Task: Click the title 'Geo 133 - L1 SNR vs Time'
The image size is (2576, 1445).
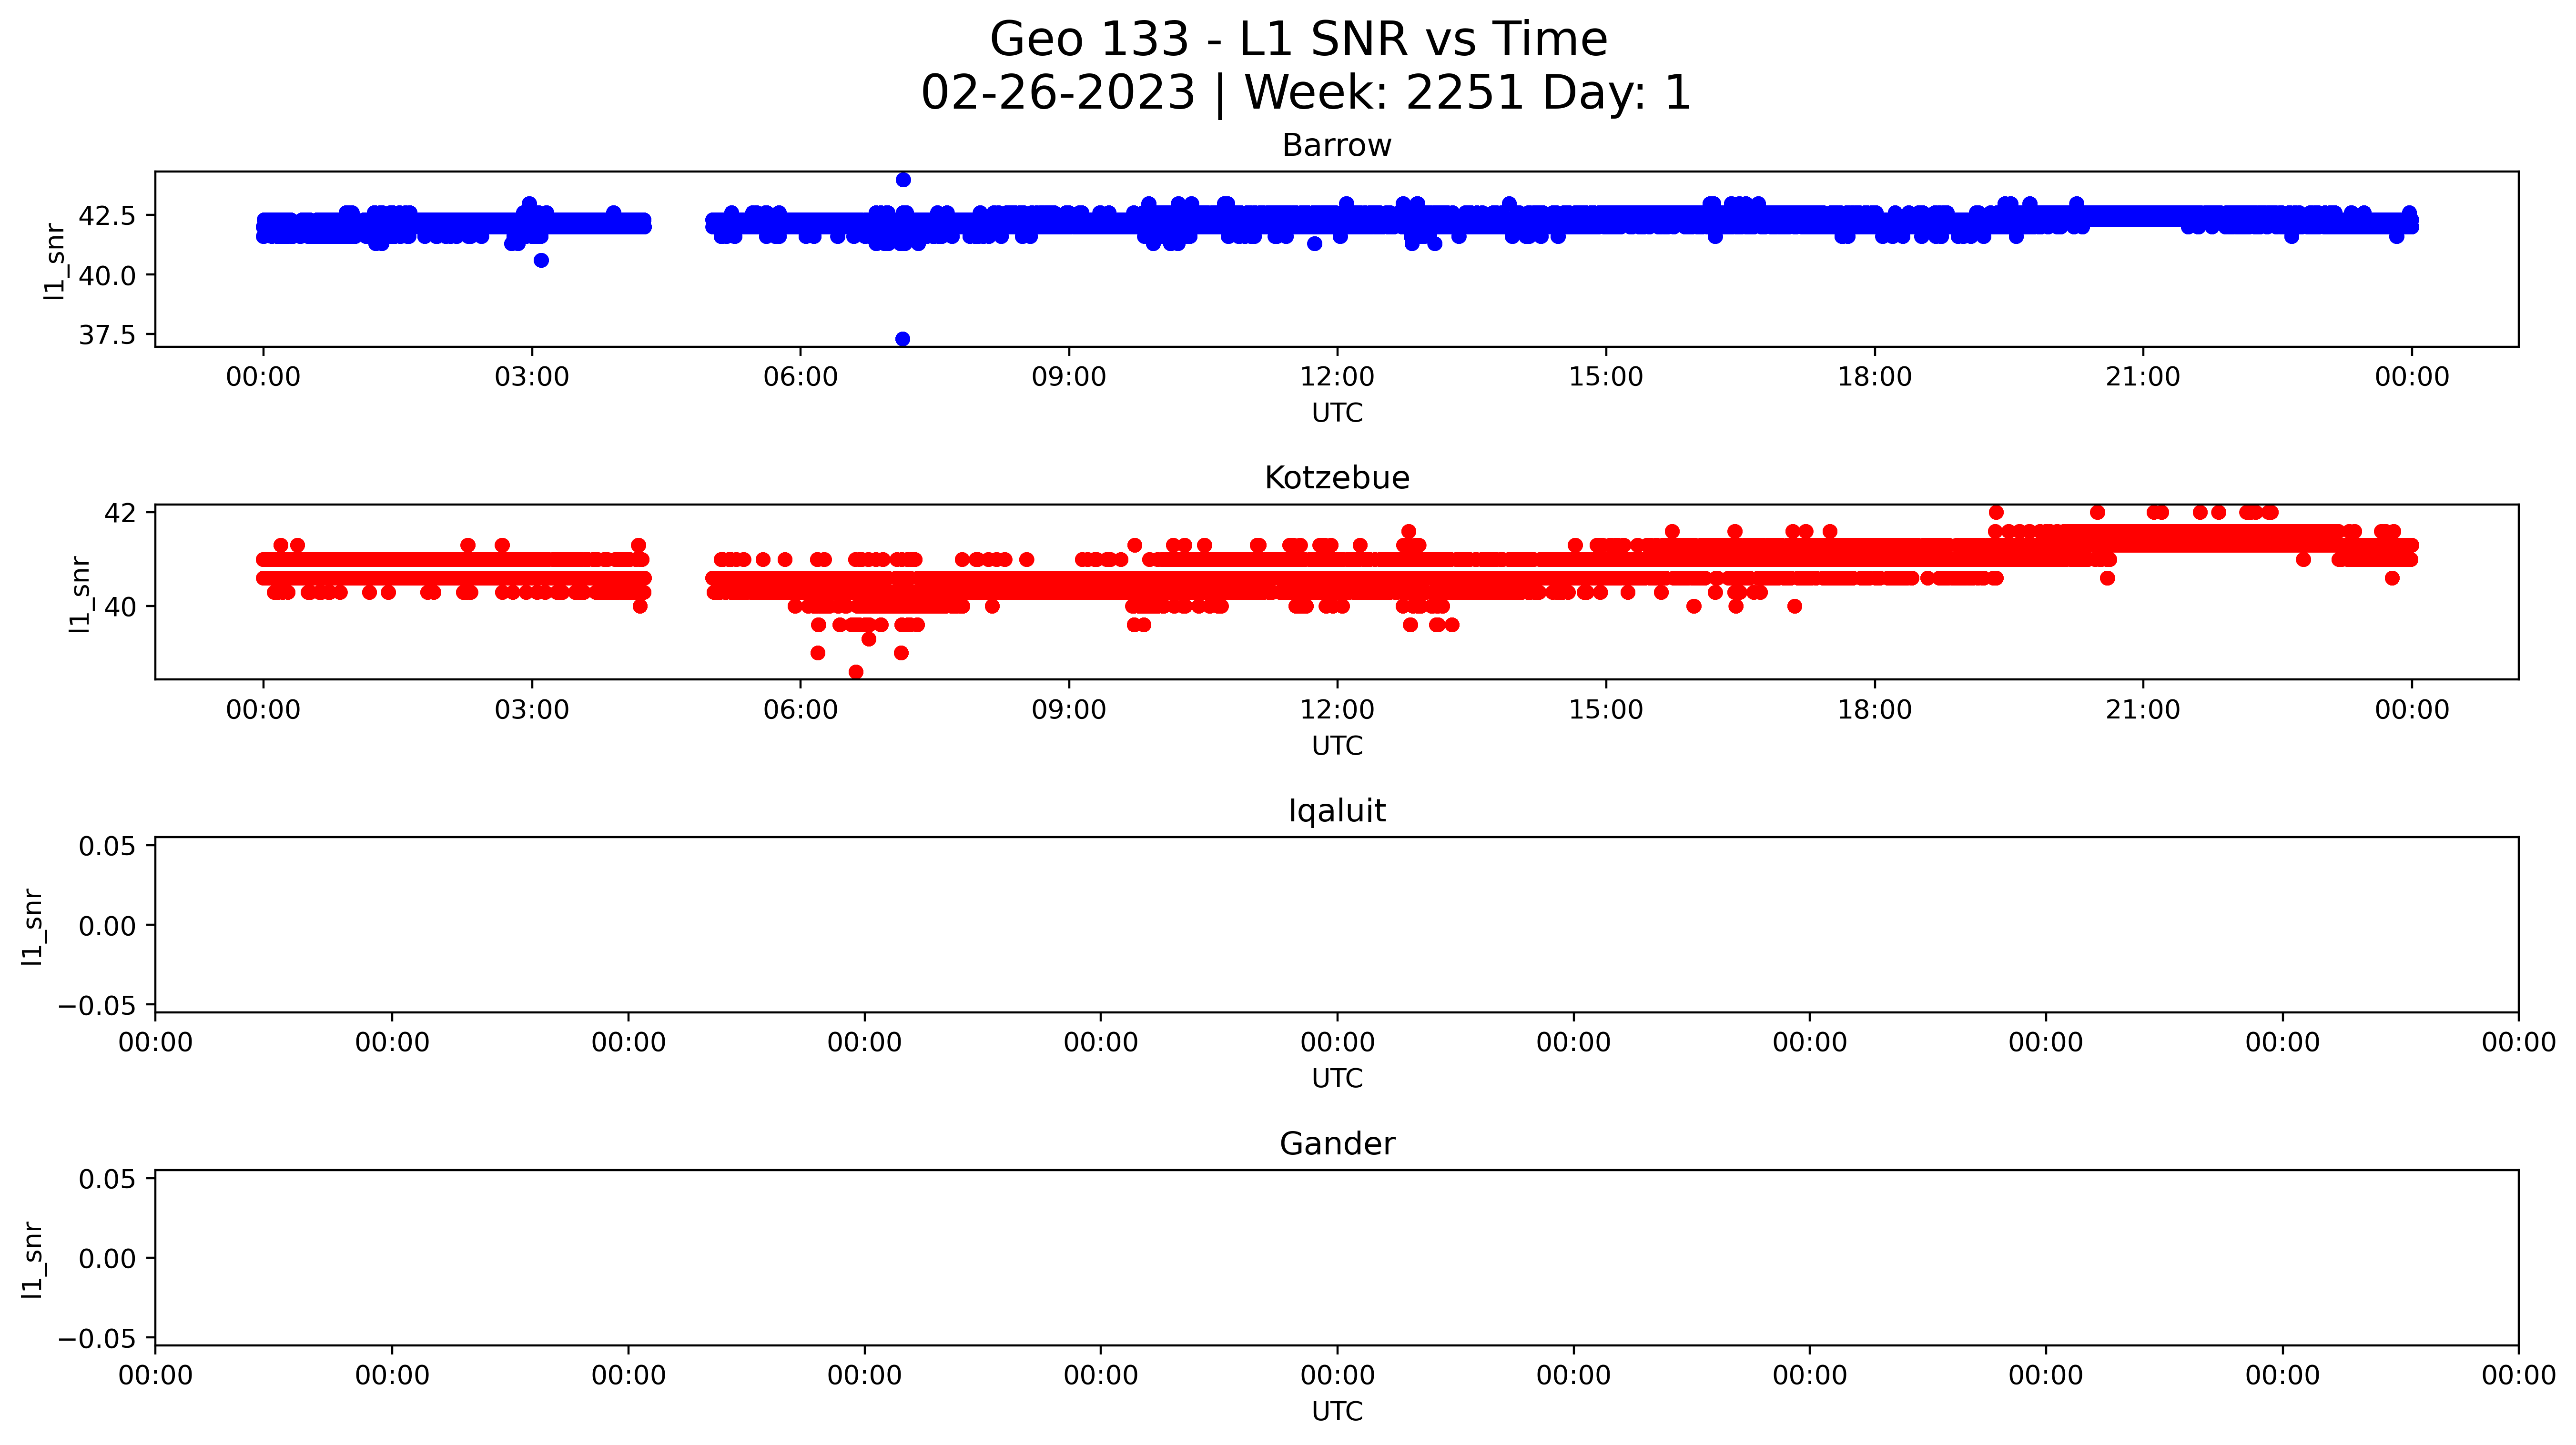Action: pos(1298,40)
